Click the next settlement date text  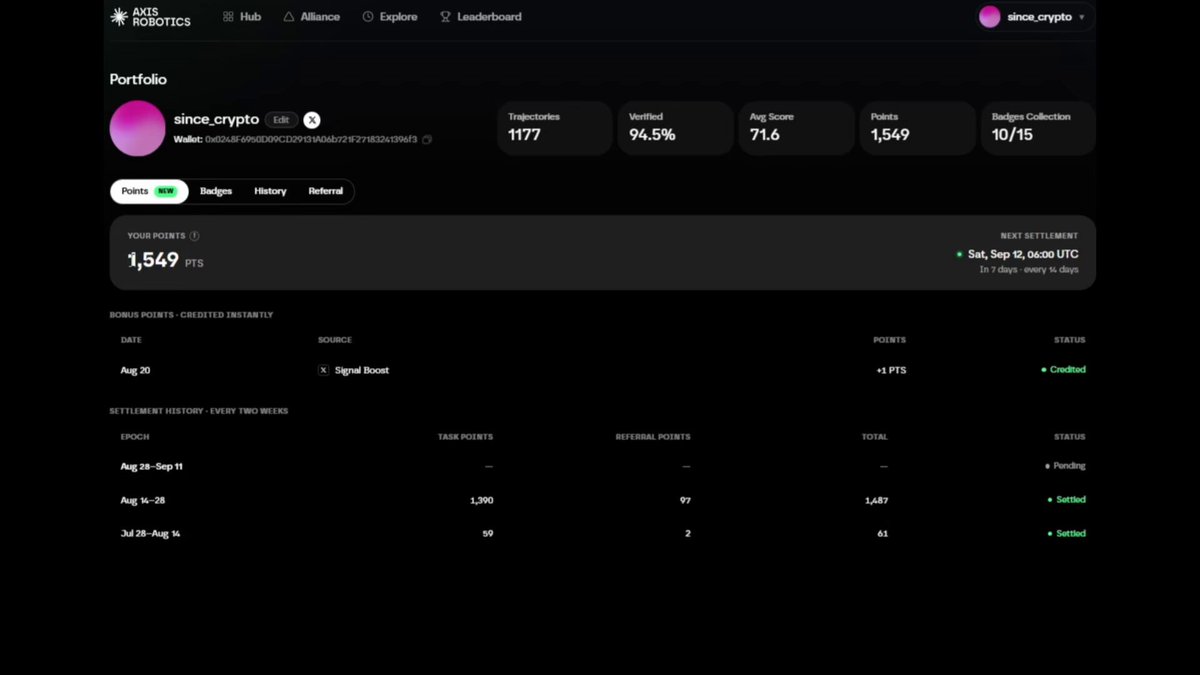[x=1023, y=254]
